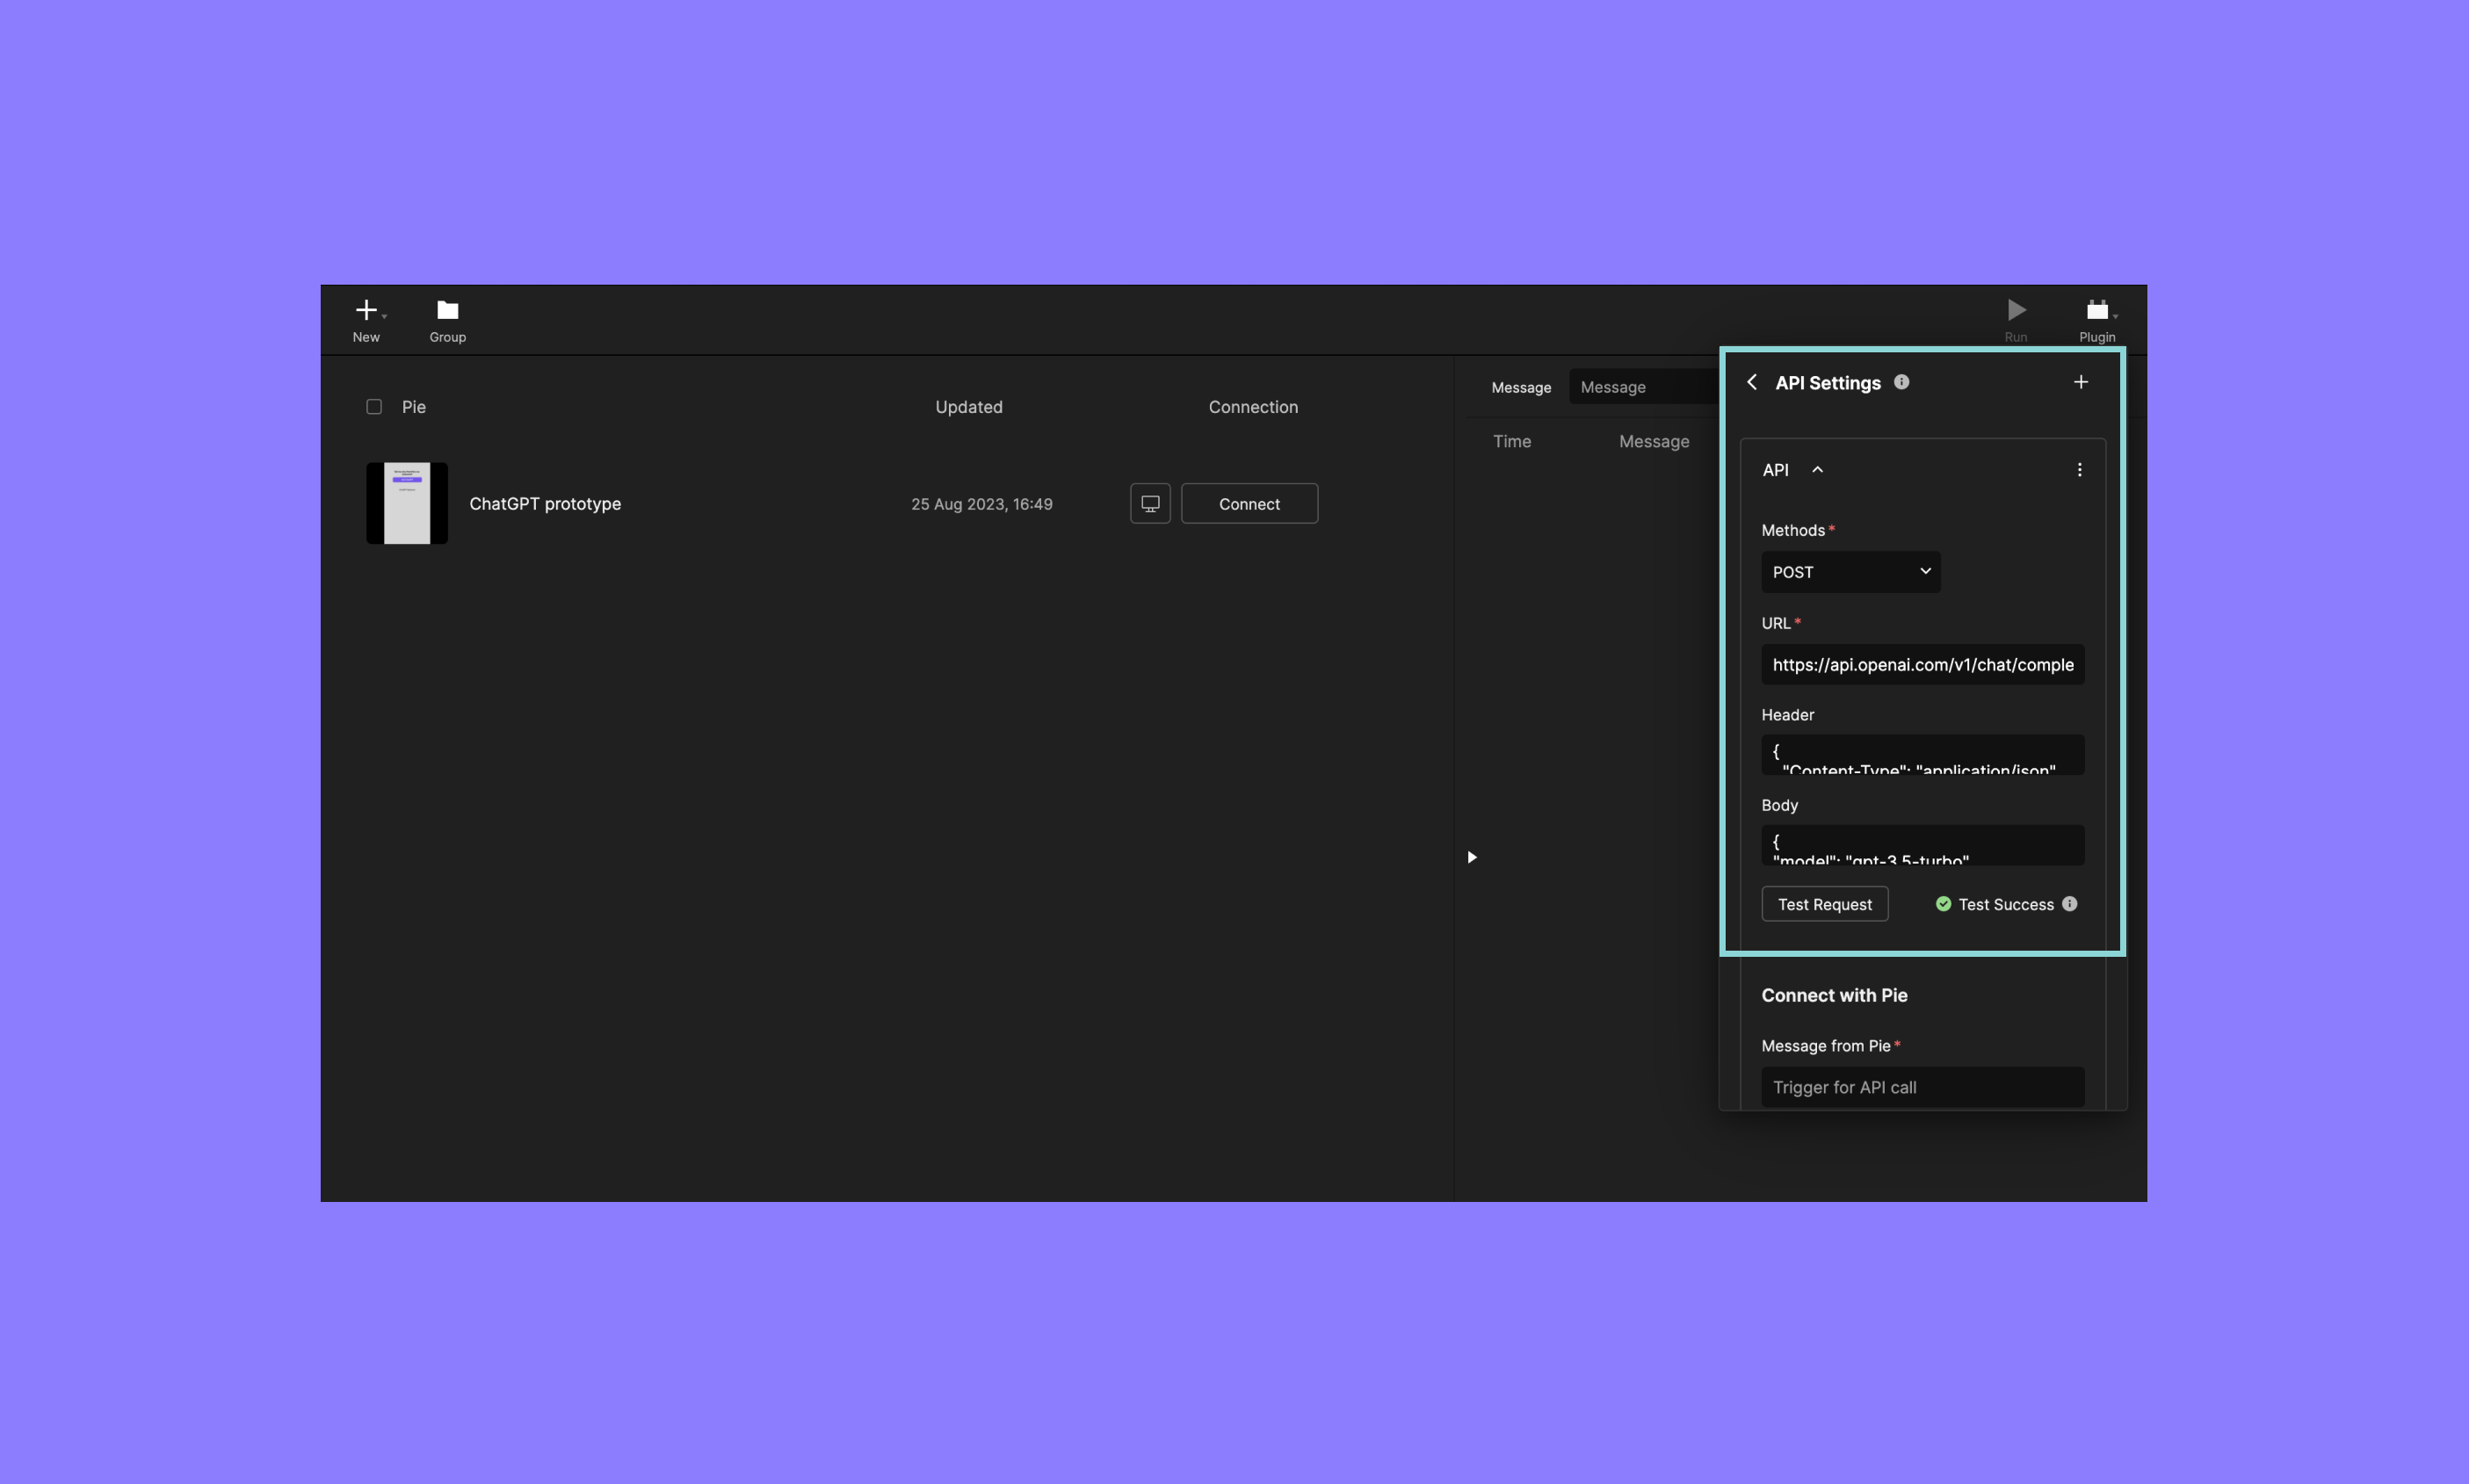Screen dimensions: 2469x1484
Task: Click the Connect button for ChatGPT prototype
Action: pos(1249,503)
